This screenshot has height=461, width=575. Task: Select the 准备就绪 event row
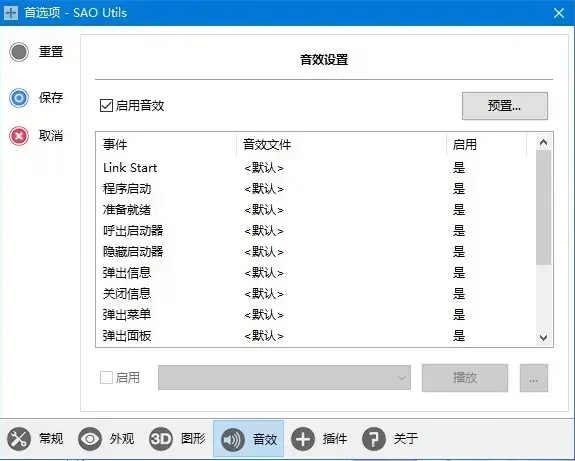[x=316, y=210]
